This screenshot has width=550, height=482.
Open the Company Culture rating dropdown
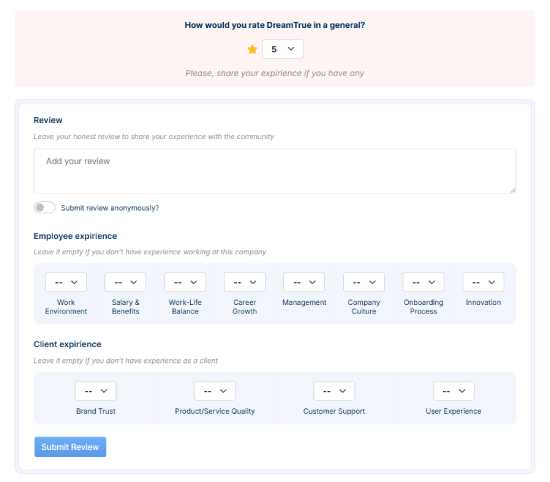[x=364, y=282]
